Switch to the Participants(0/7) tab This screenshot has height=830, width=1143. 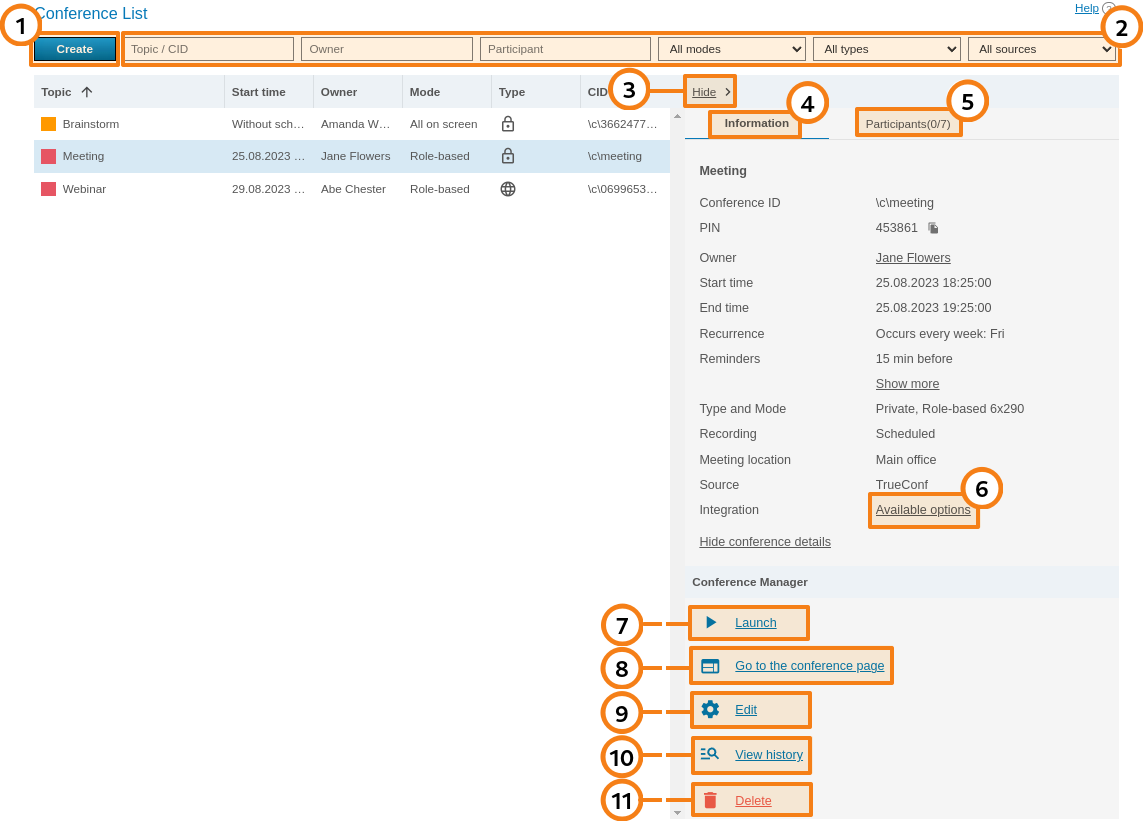click(x=907, y=123)
